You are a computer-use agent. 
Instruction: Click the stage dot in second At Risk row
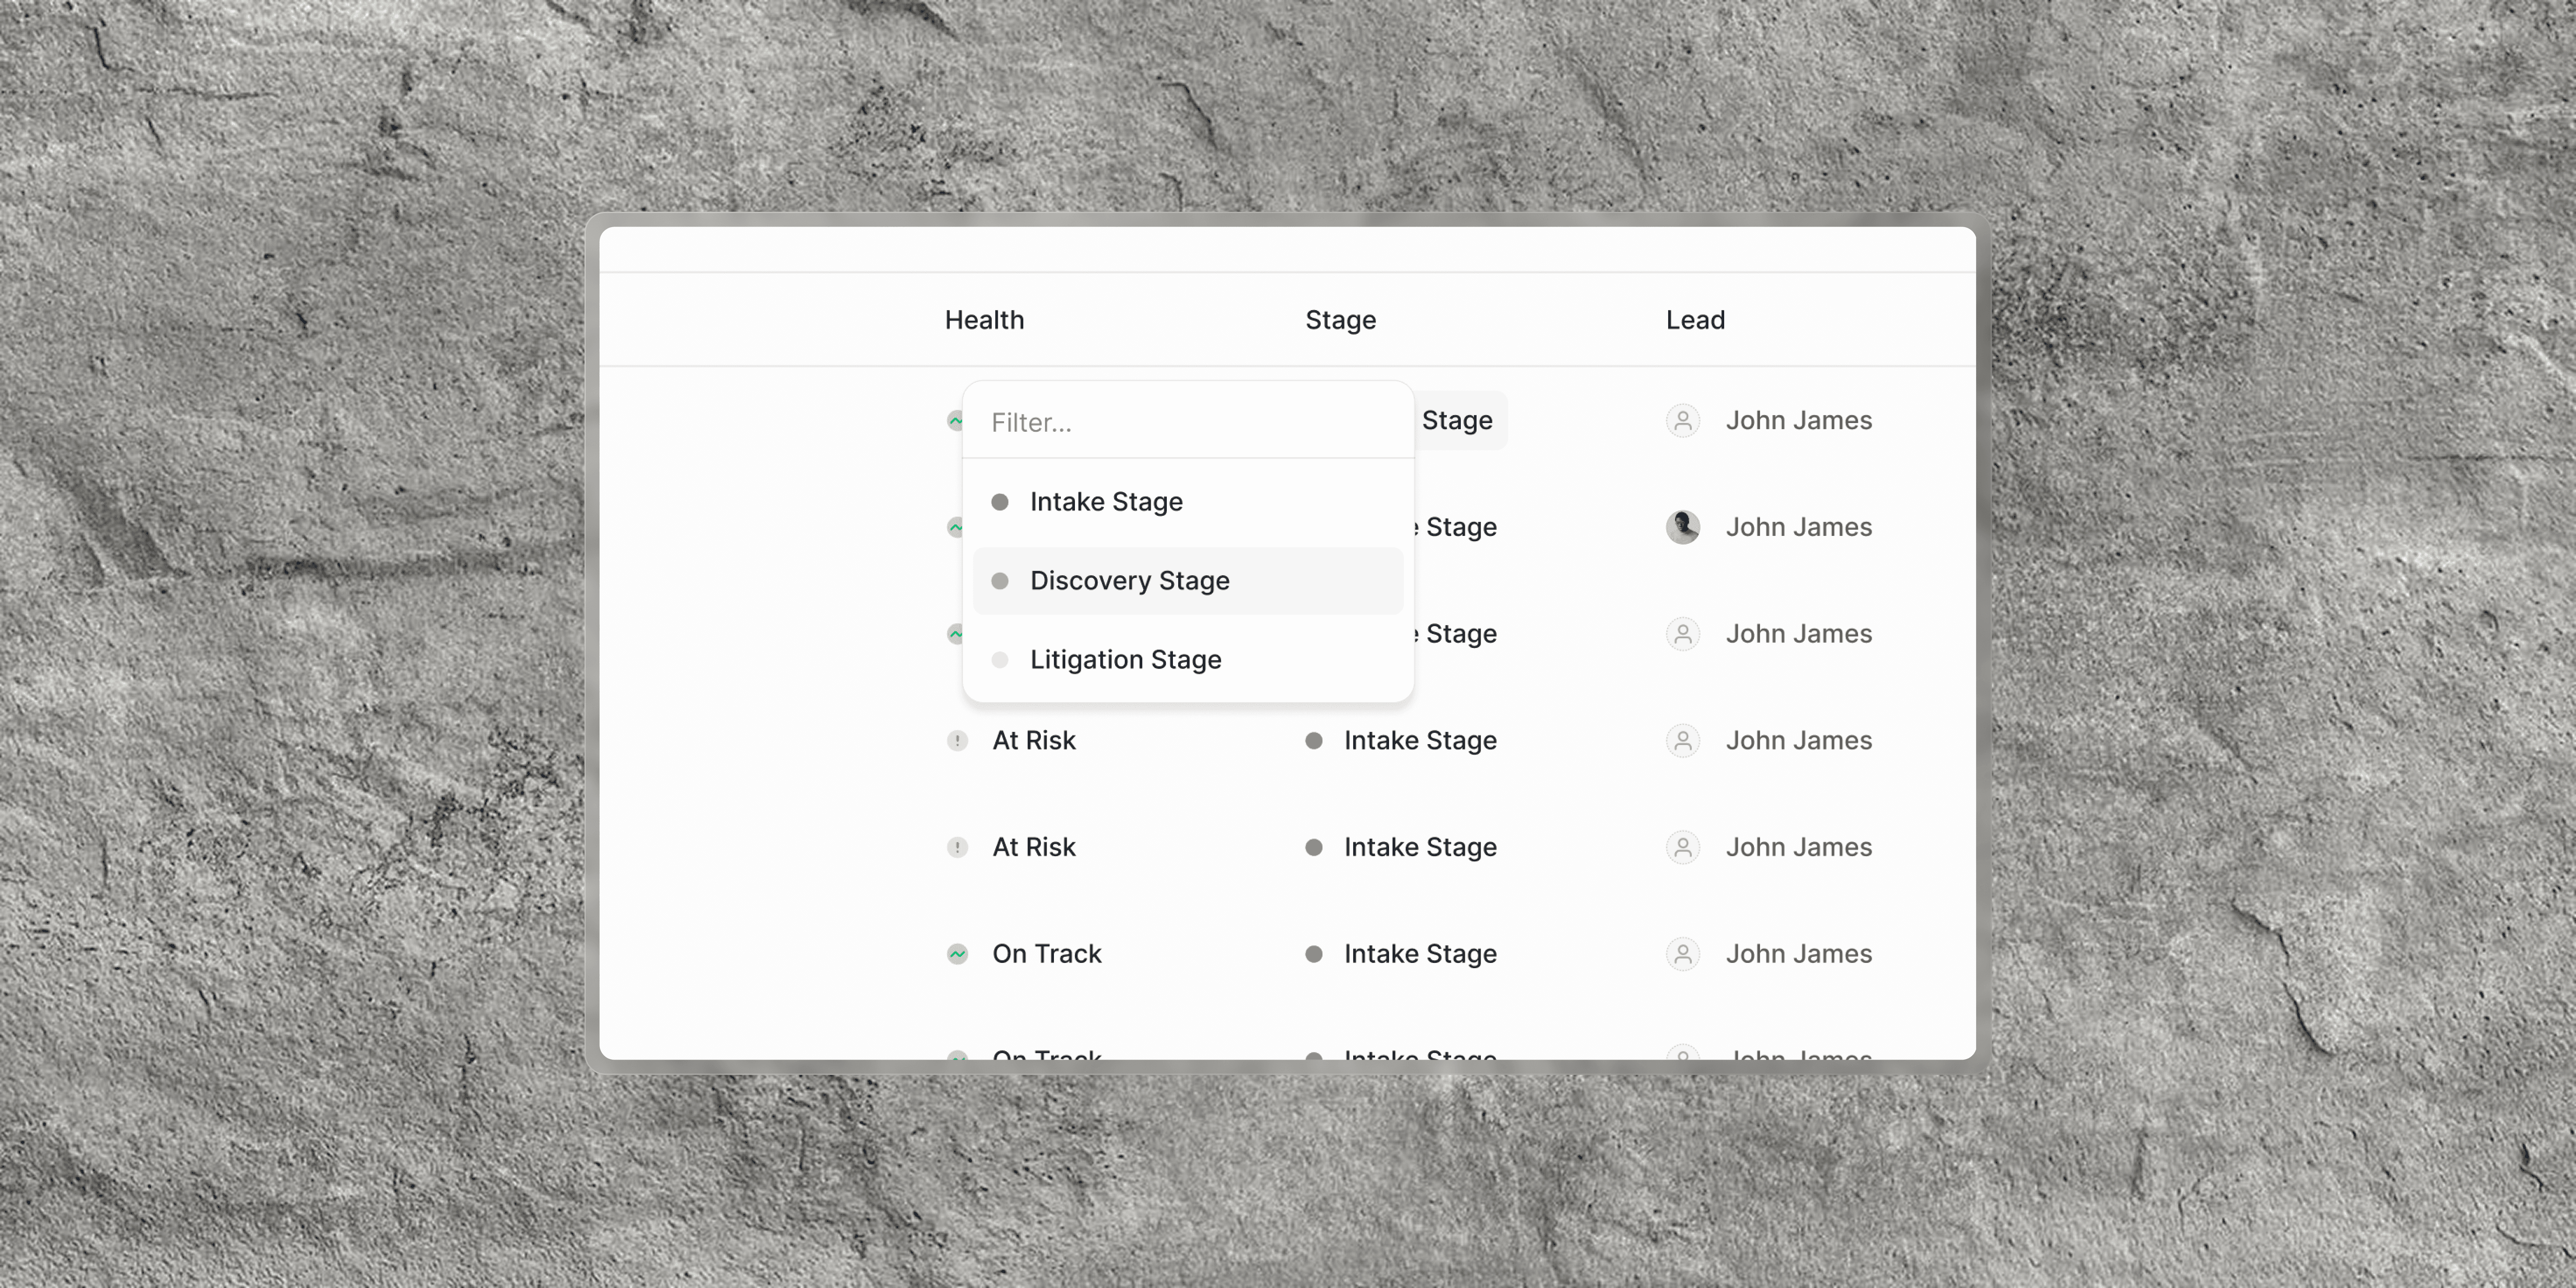(1314, 847)
